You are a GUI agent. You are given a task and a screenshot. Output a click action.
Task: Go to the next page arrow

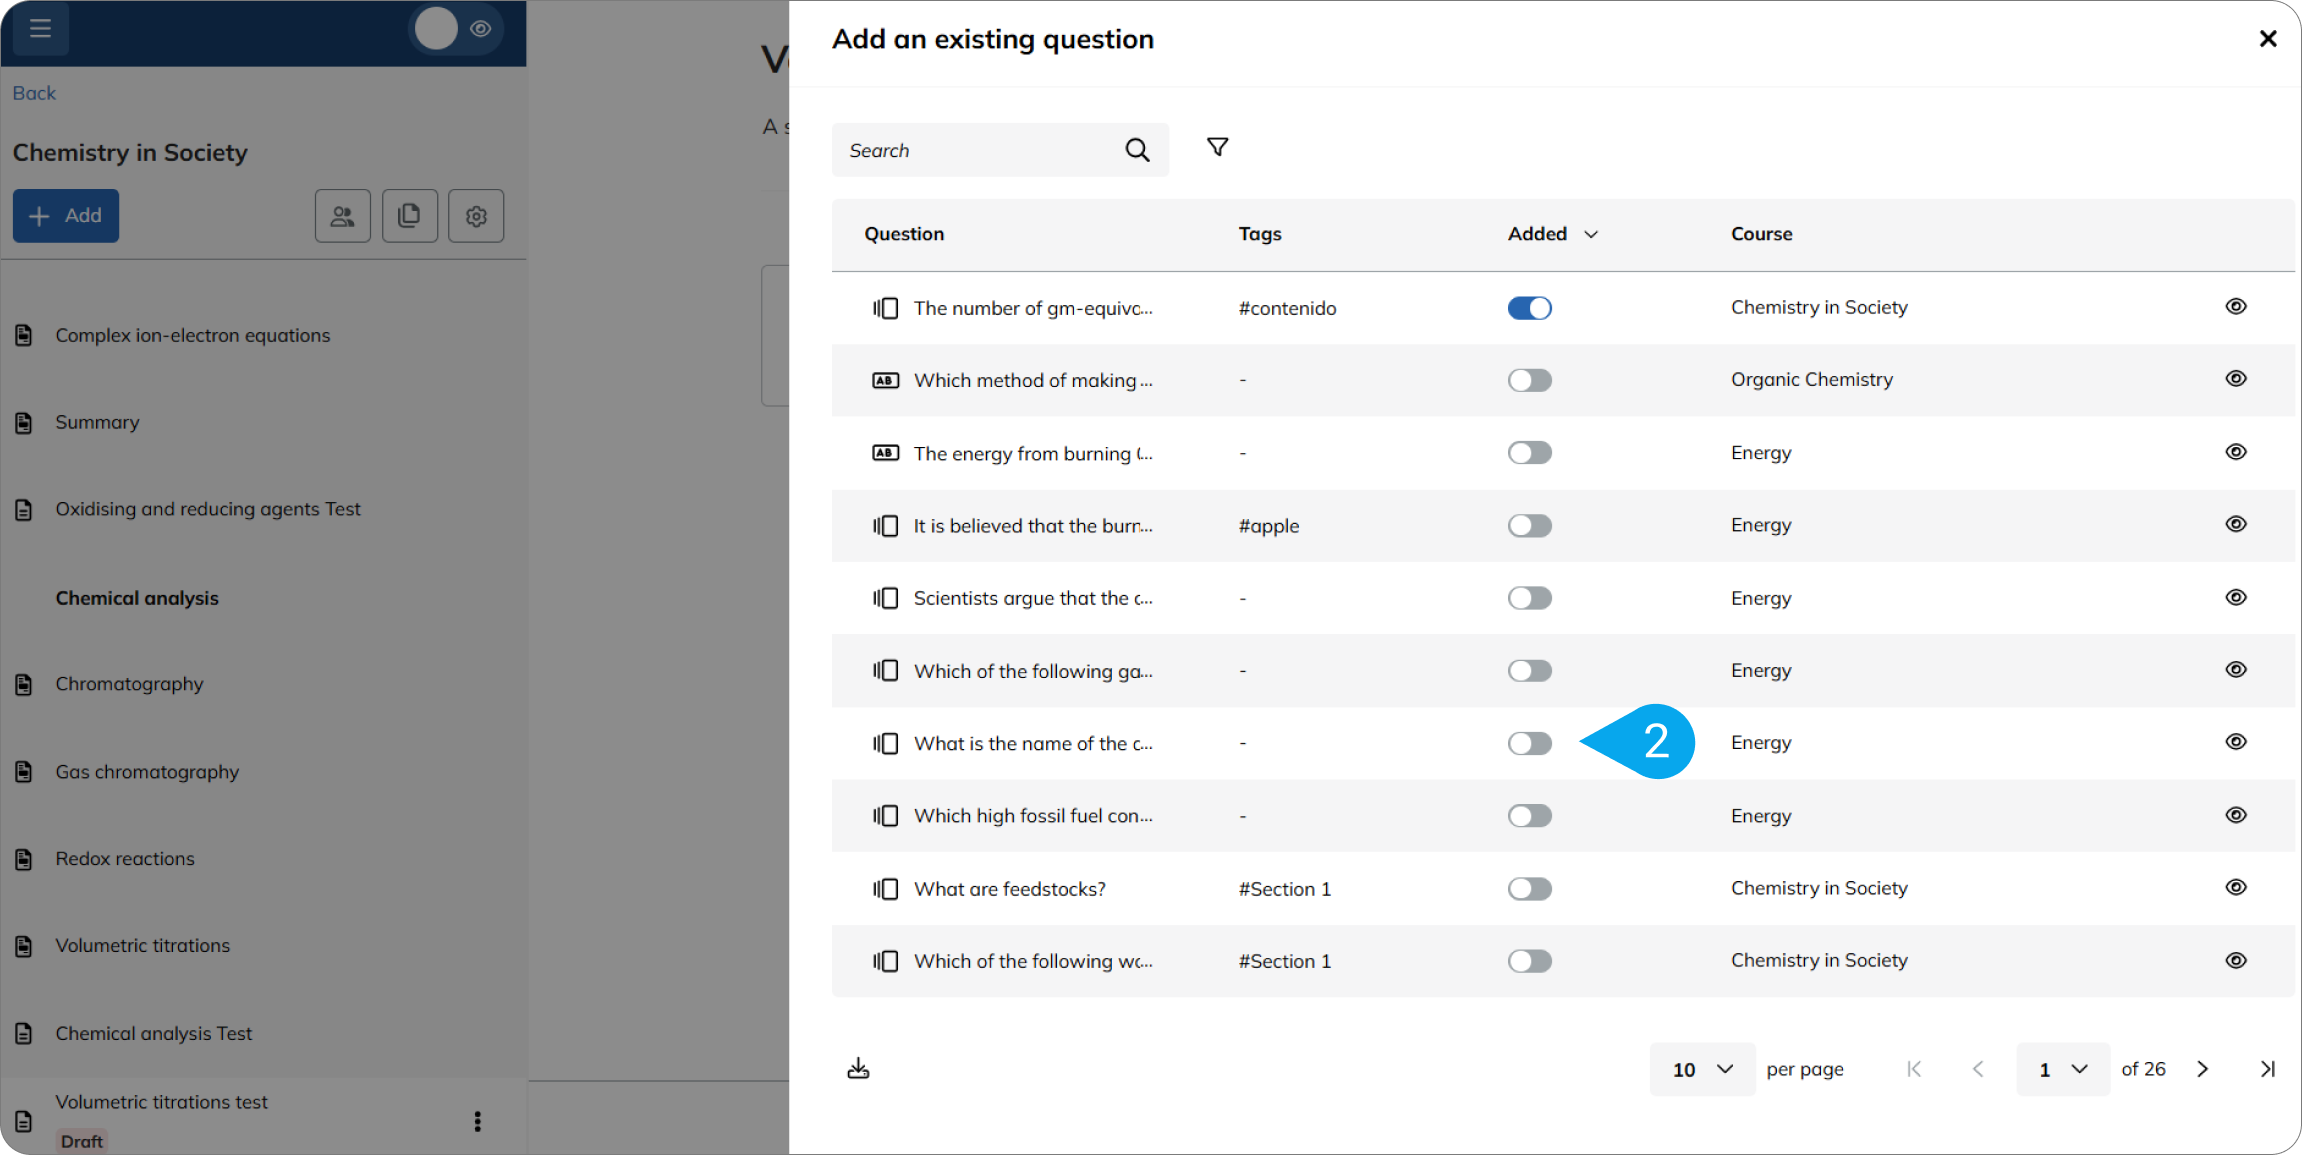2202,1069
